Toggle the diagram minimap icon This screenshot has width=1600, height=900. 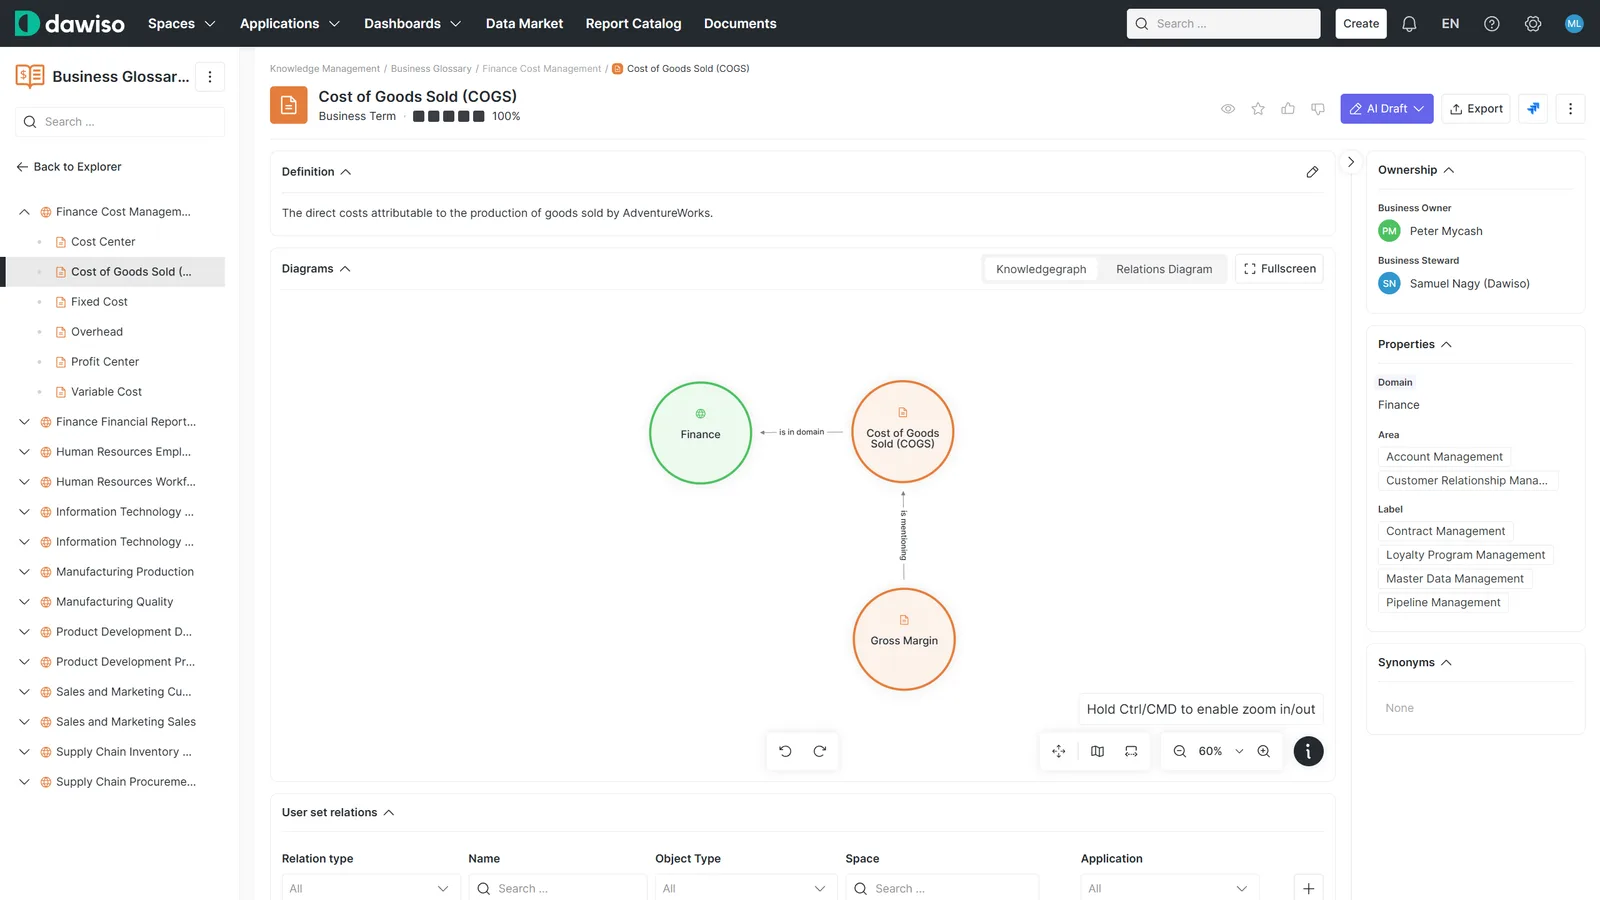(x=1097, y=751)
